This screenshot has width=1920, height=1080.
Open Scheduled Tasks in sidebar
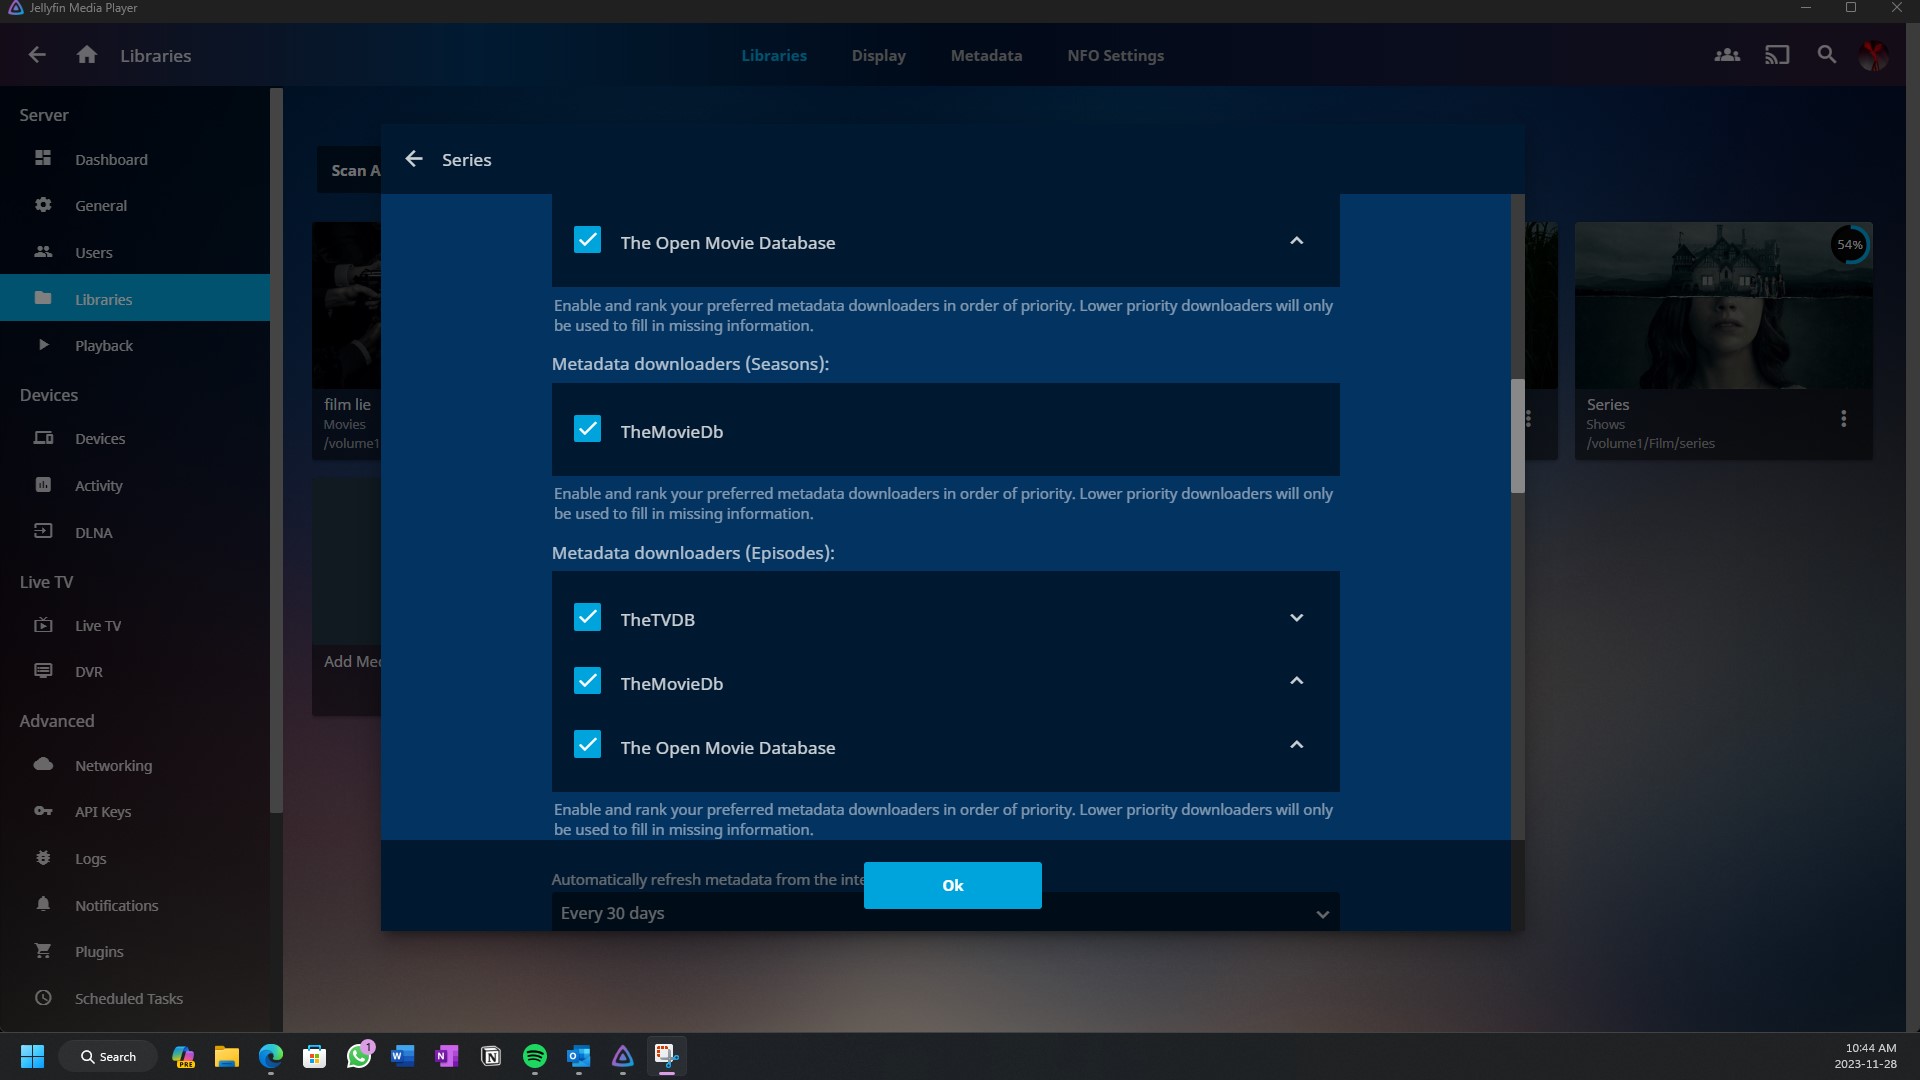coord(128,998)
